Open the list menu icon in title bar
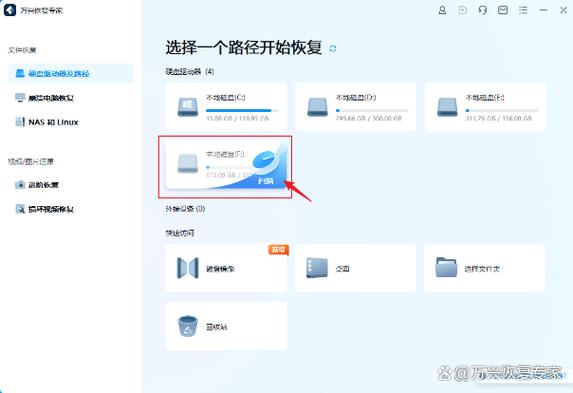The width and height of the screenshot is (573, 393). [523, 10]
